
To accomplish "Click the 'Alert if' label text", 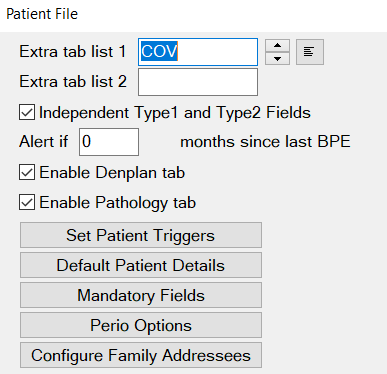I will tap(44, 142).
